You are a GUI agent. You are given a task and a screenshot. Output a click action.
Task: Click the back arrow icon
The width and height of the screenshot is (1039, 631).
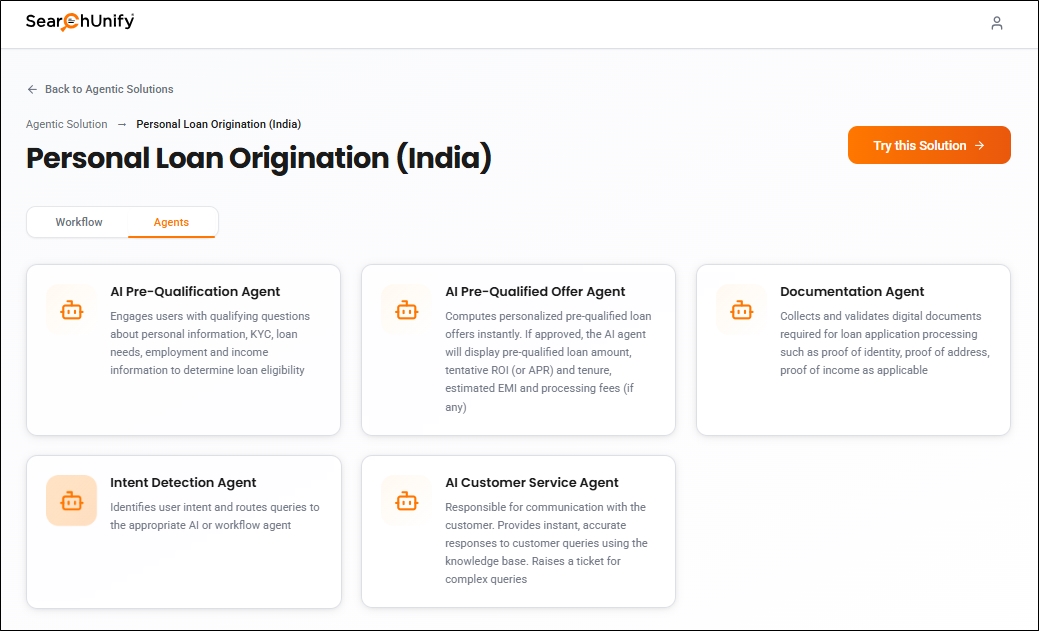coord(32,89)
